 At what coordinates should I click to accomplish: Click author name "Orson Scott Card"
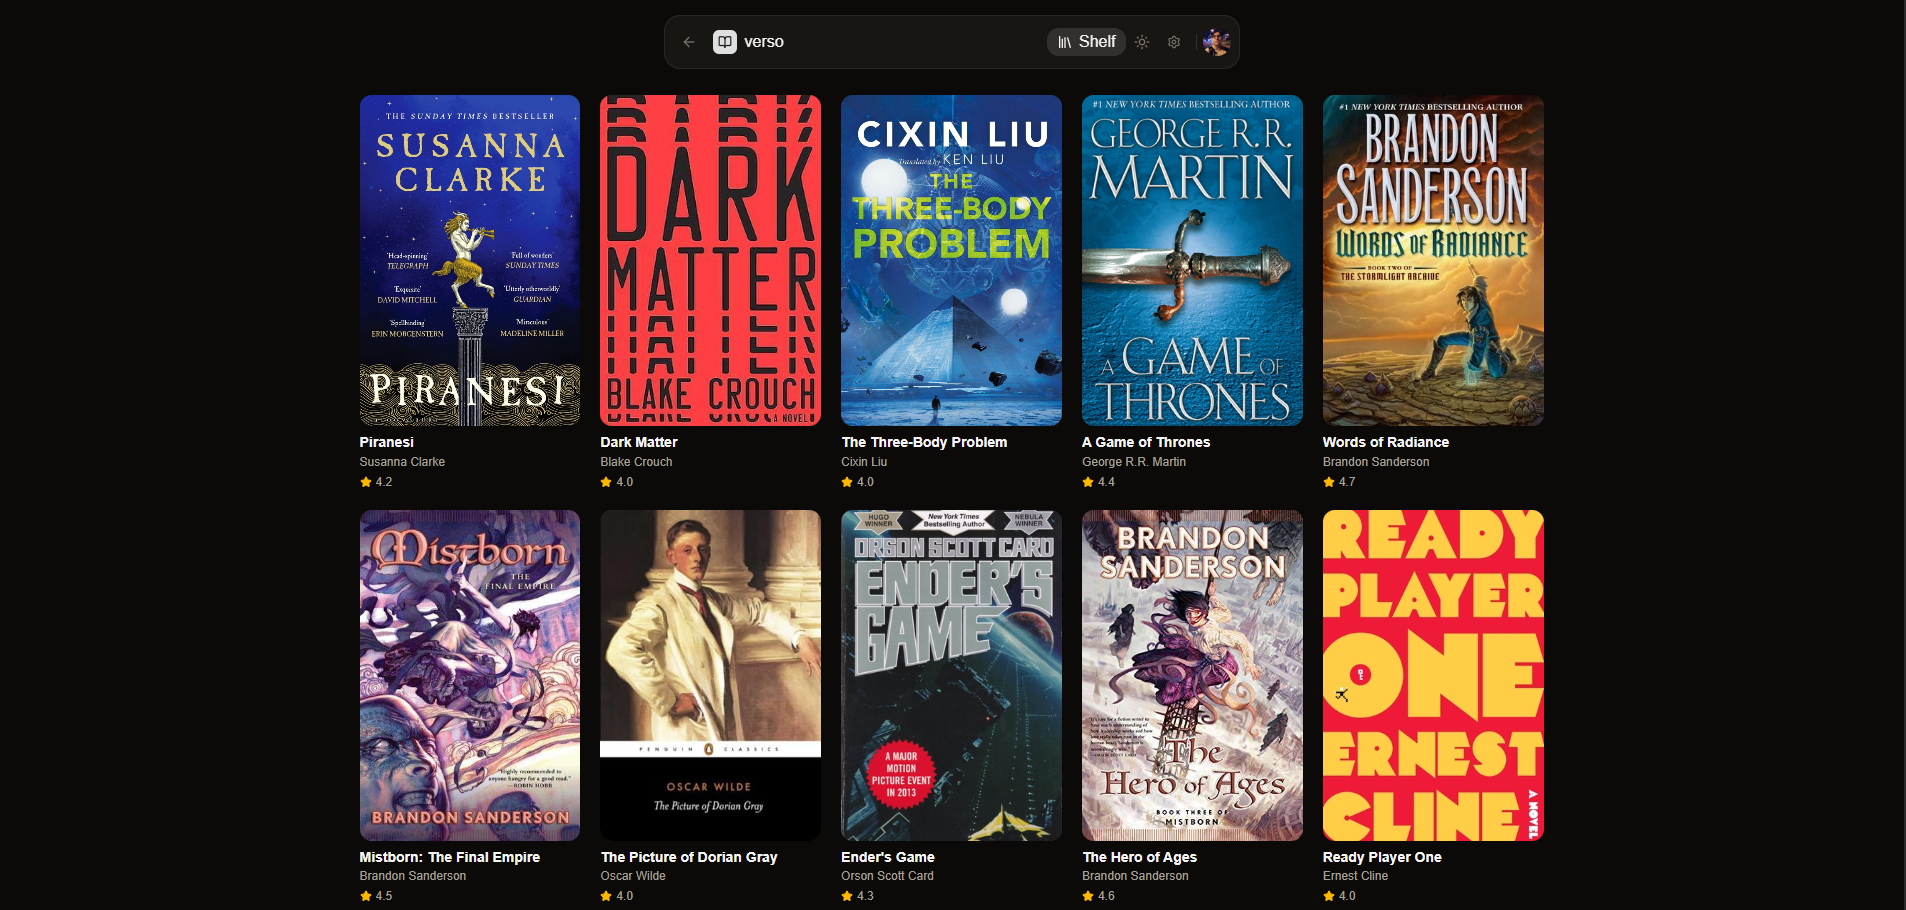pos(887,876)
